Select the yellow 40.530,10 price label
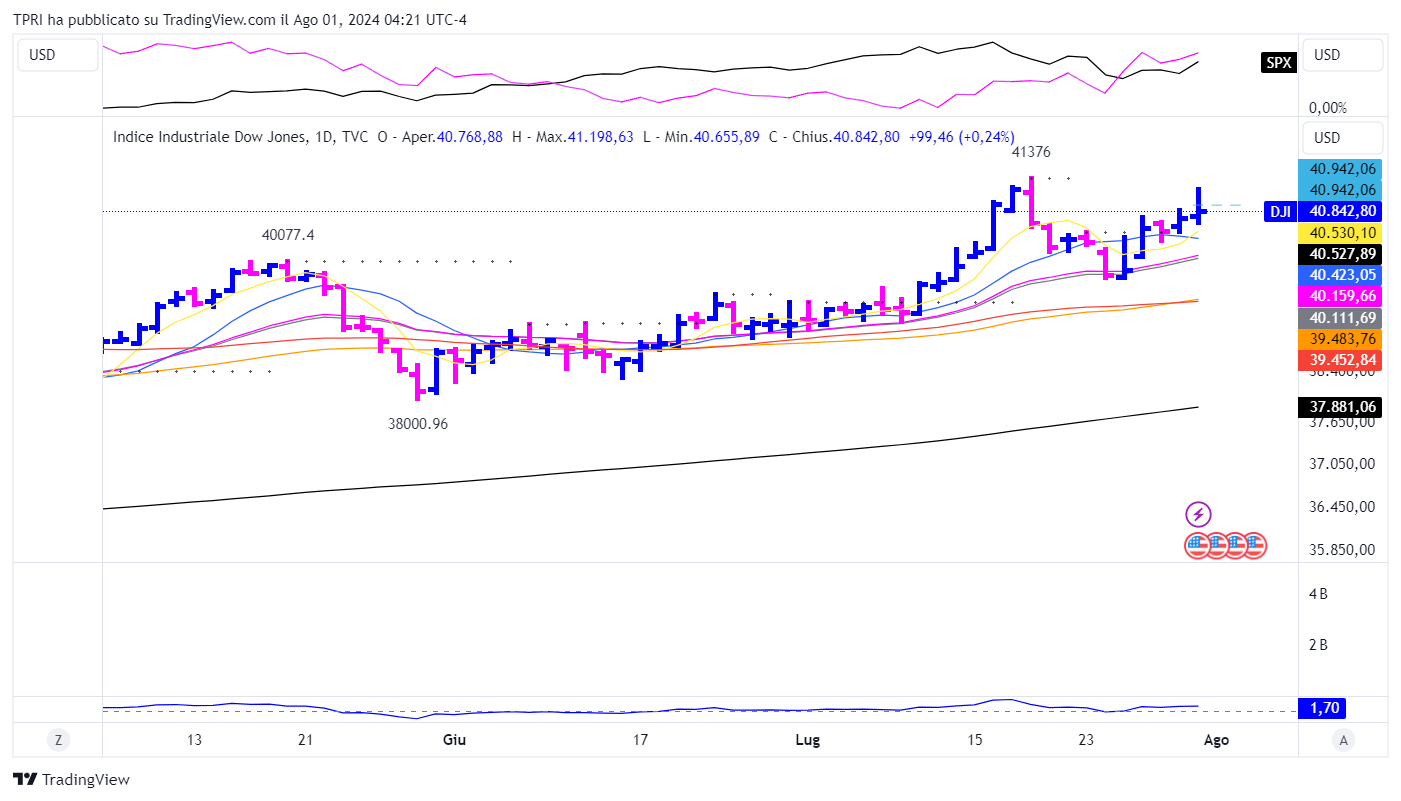 coord(1340,232)
